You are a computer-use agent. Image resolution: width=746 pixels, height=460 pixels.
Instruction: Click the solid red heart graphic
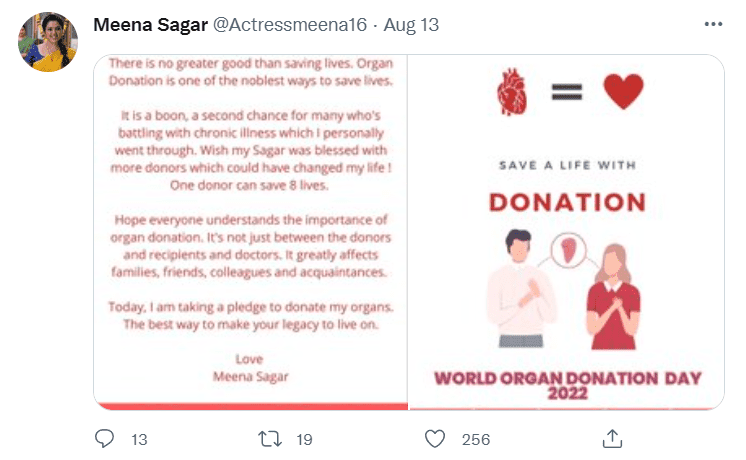click(x=623, y=93)
